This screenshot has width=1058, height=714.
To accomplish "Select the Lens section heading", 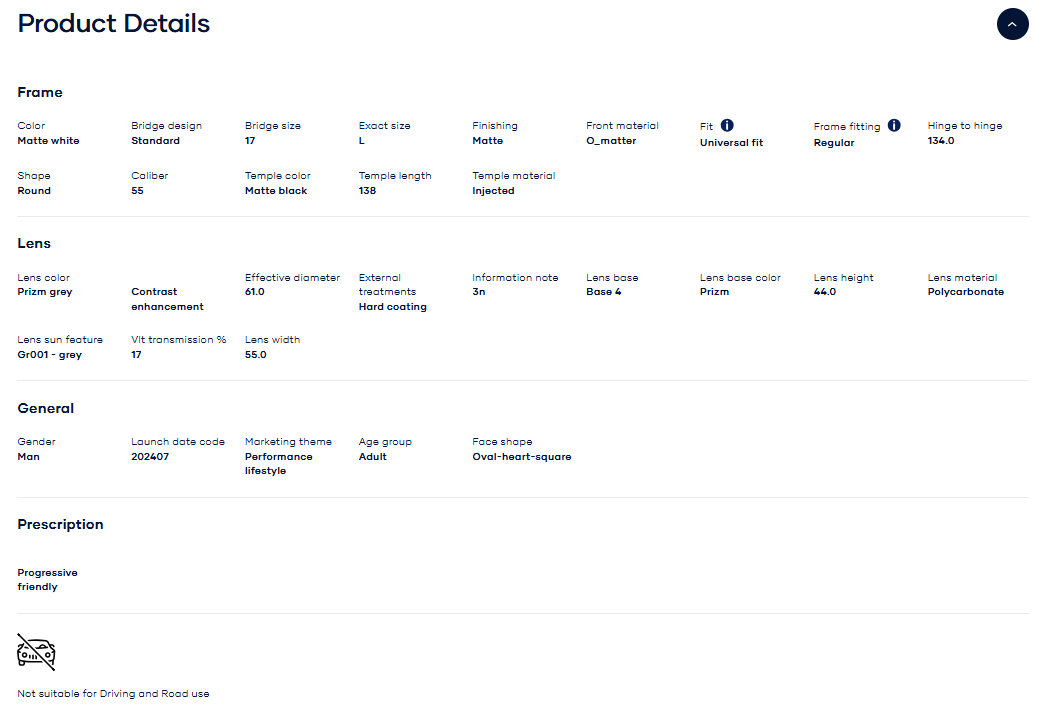I will click(x=34, y=243).
